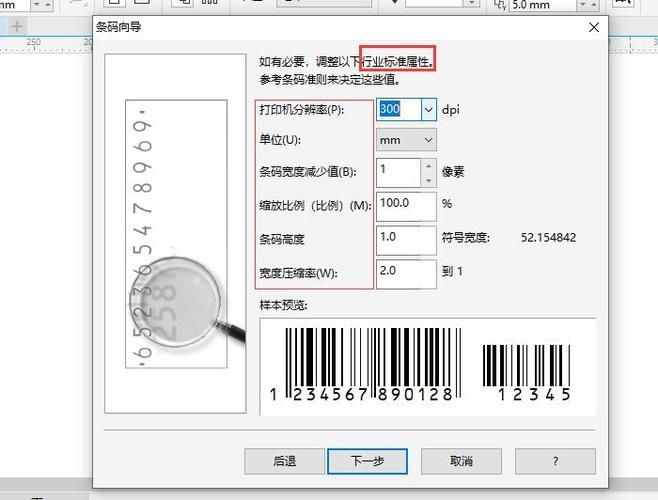Click the 条码高度 1.0 field
The width and height of the screenshot is (658, 500).
click(406, 241)
